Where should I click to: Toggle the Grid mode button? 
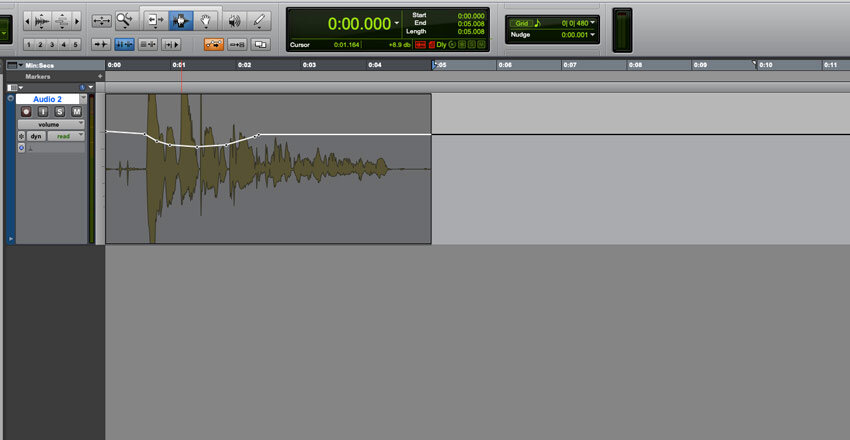tap(521, 23)
